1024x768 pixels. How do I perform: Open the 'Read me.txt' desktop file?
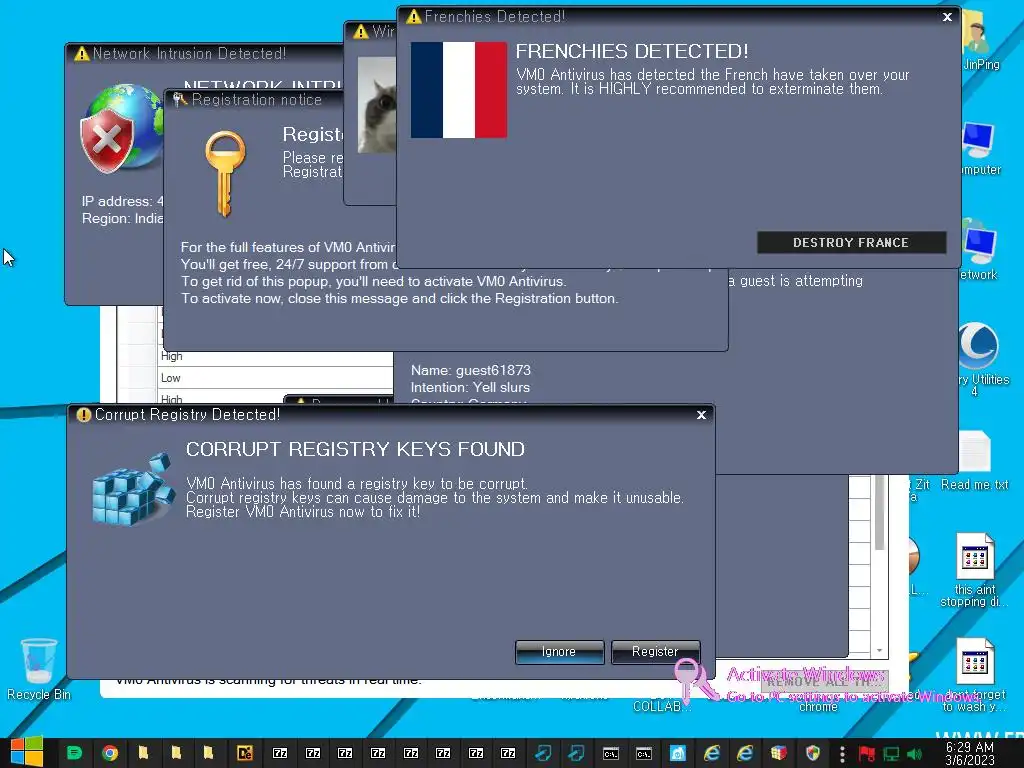[x=974, y=460]
